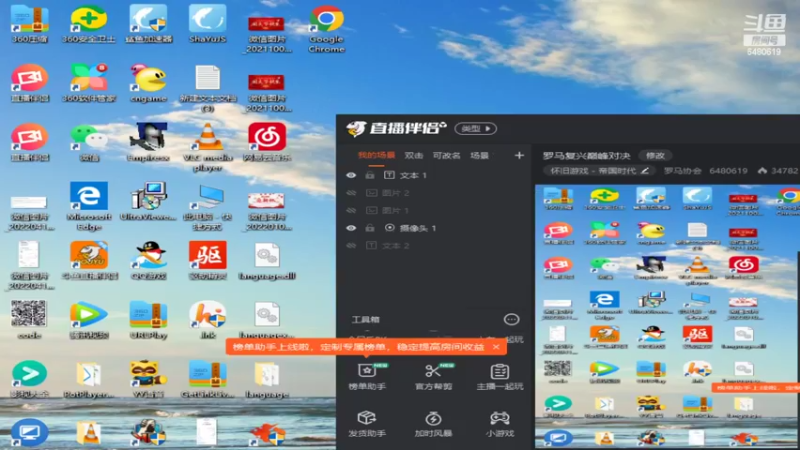This screenshot has height=450, width=800.
Task: Expand the 类型 arrow button
Action: click(476, 129)
